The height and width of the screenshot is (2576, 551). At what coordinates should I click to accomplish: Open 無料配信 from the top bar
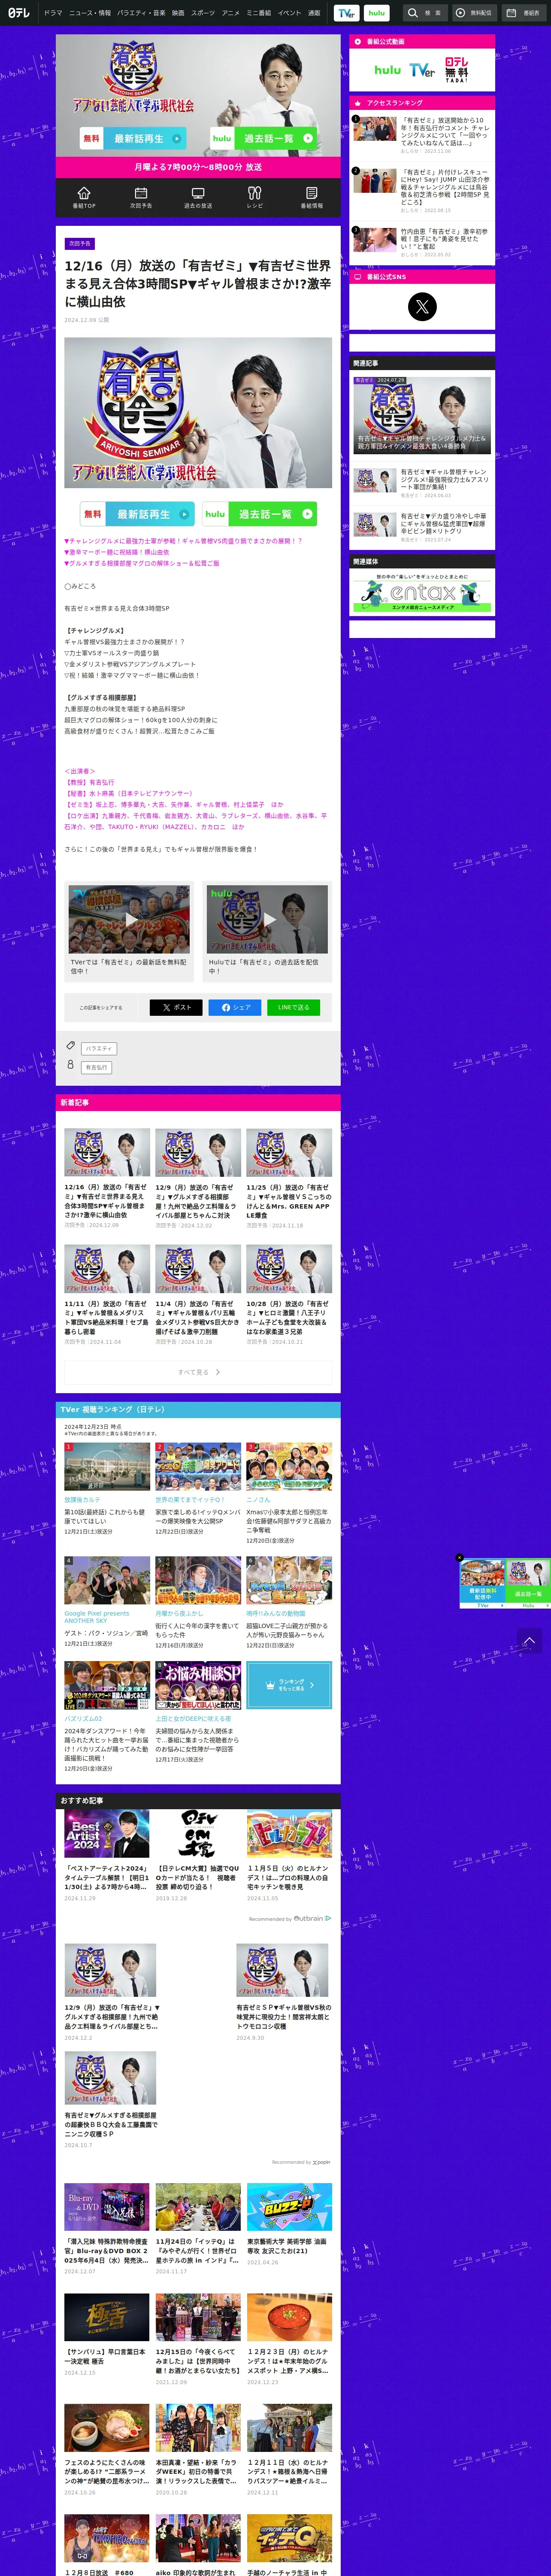point(474,13)
